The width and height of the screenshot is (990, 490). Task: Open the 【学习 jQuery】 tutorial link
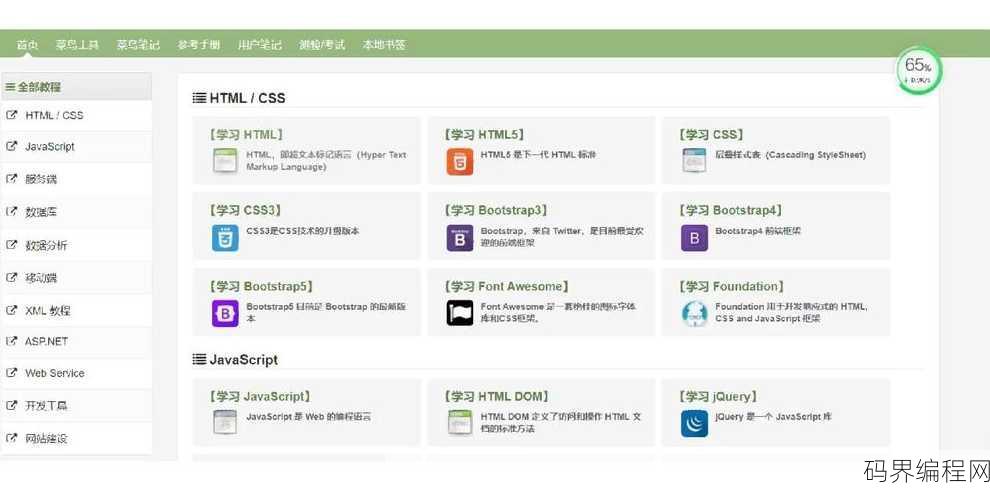pyautogui.click(x=718, y=397)
